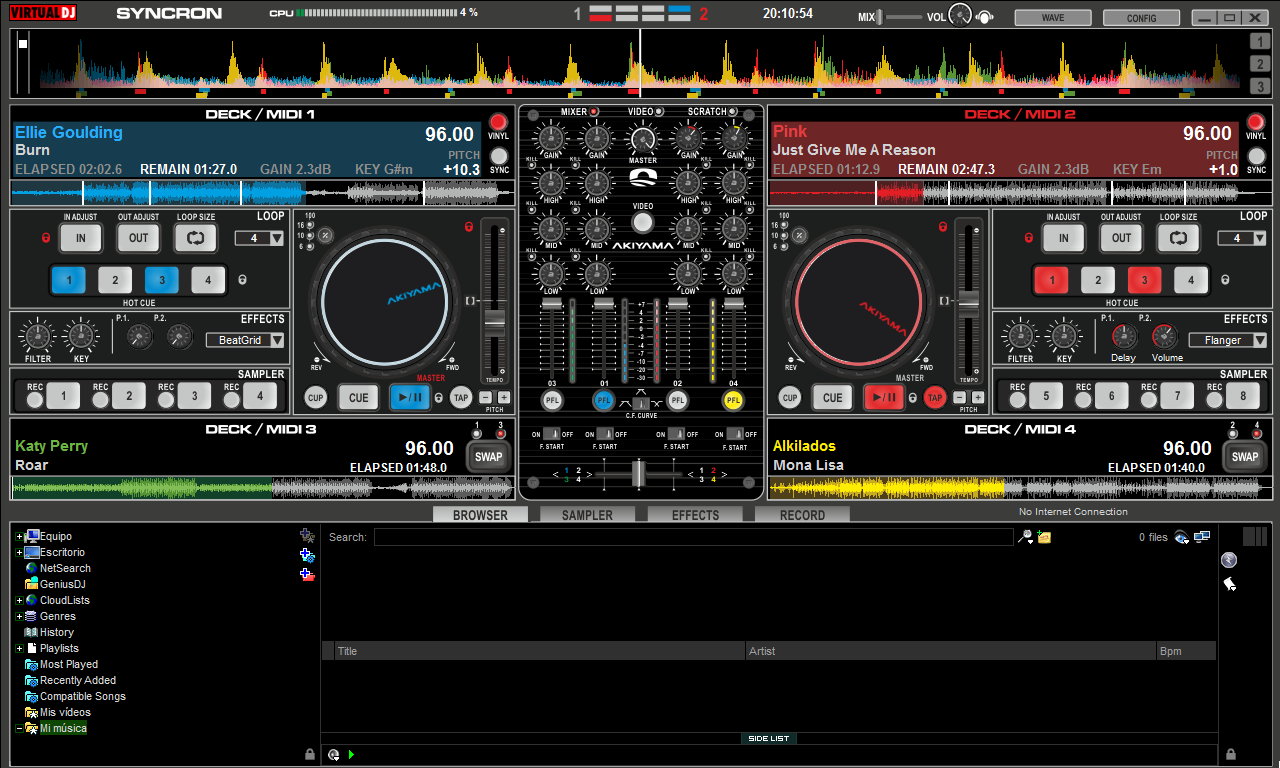Image resolution: width=1280 pixels, height=768 pixels.
Task: Click the pitch plus button on Deck 1
Action: (x=503, y=397)
